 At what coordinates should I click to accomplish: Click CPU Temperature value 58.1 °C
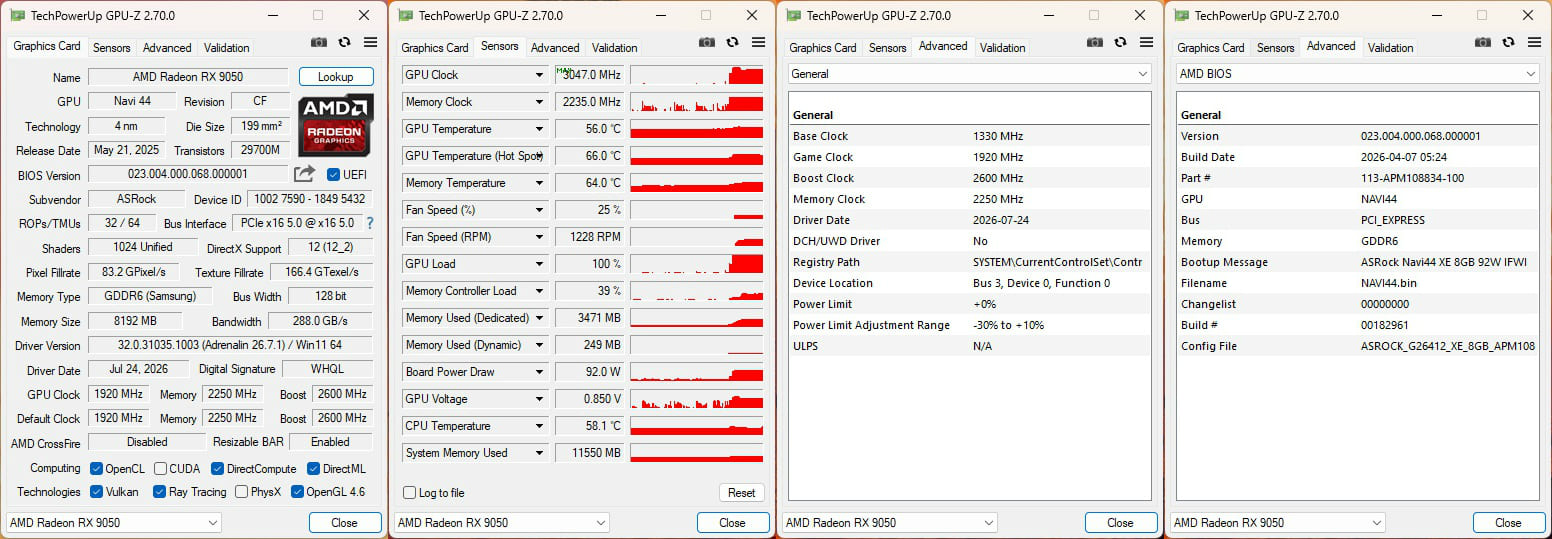589,426
